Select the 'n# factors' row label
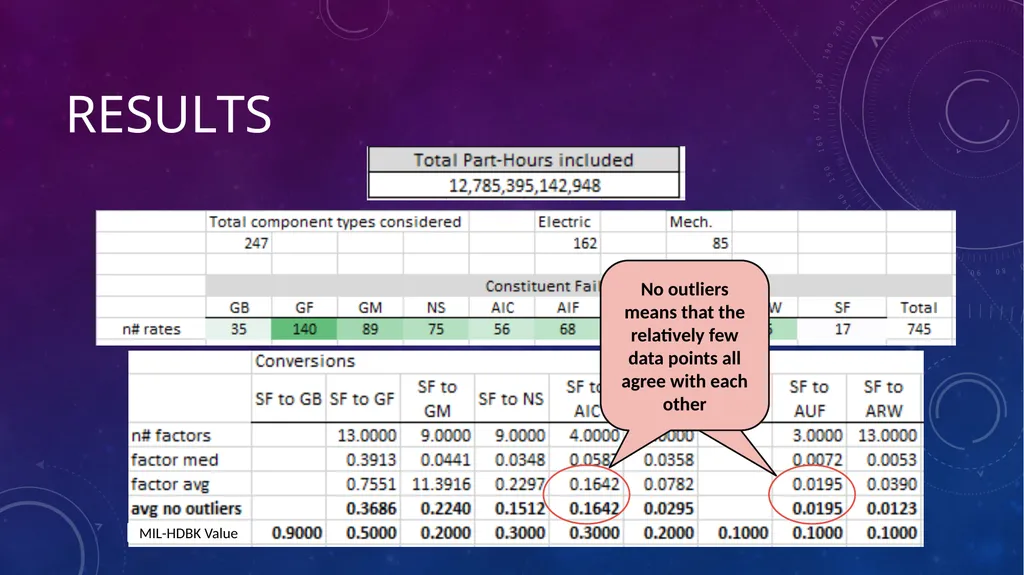Image resolution: width=1024 pixels, height=575 pixels. (170, 436)
